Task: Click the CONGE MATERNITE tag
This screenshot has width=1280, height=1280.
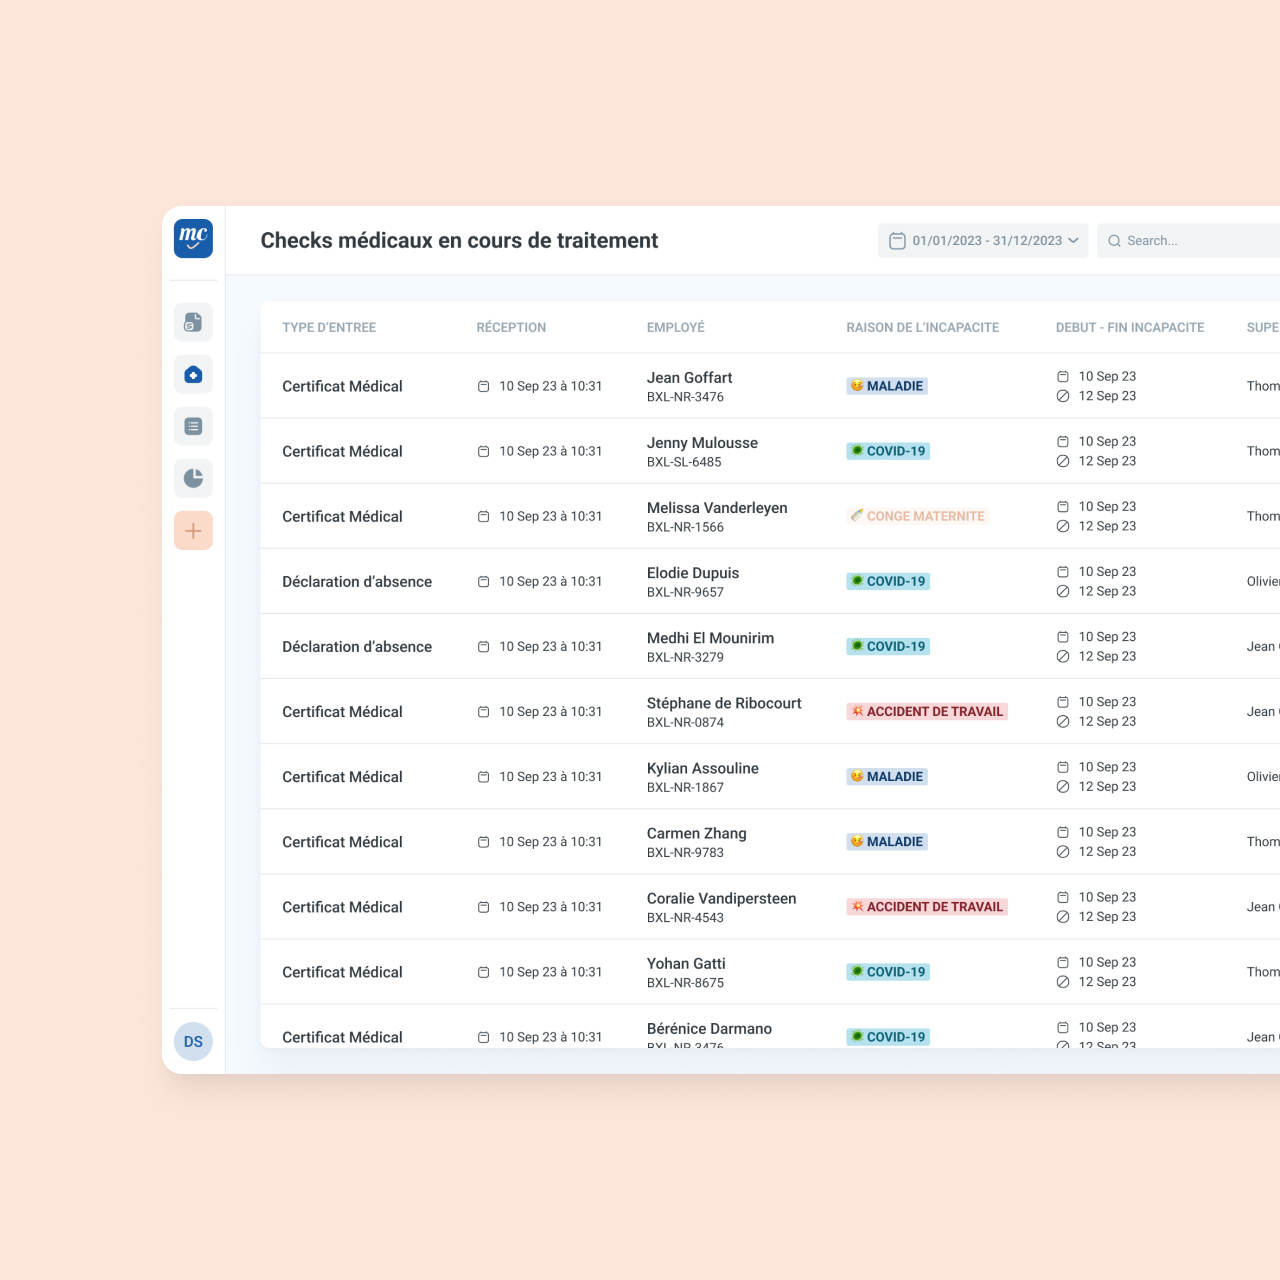Action: coord(917,516)
